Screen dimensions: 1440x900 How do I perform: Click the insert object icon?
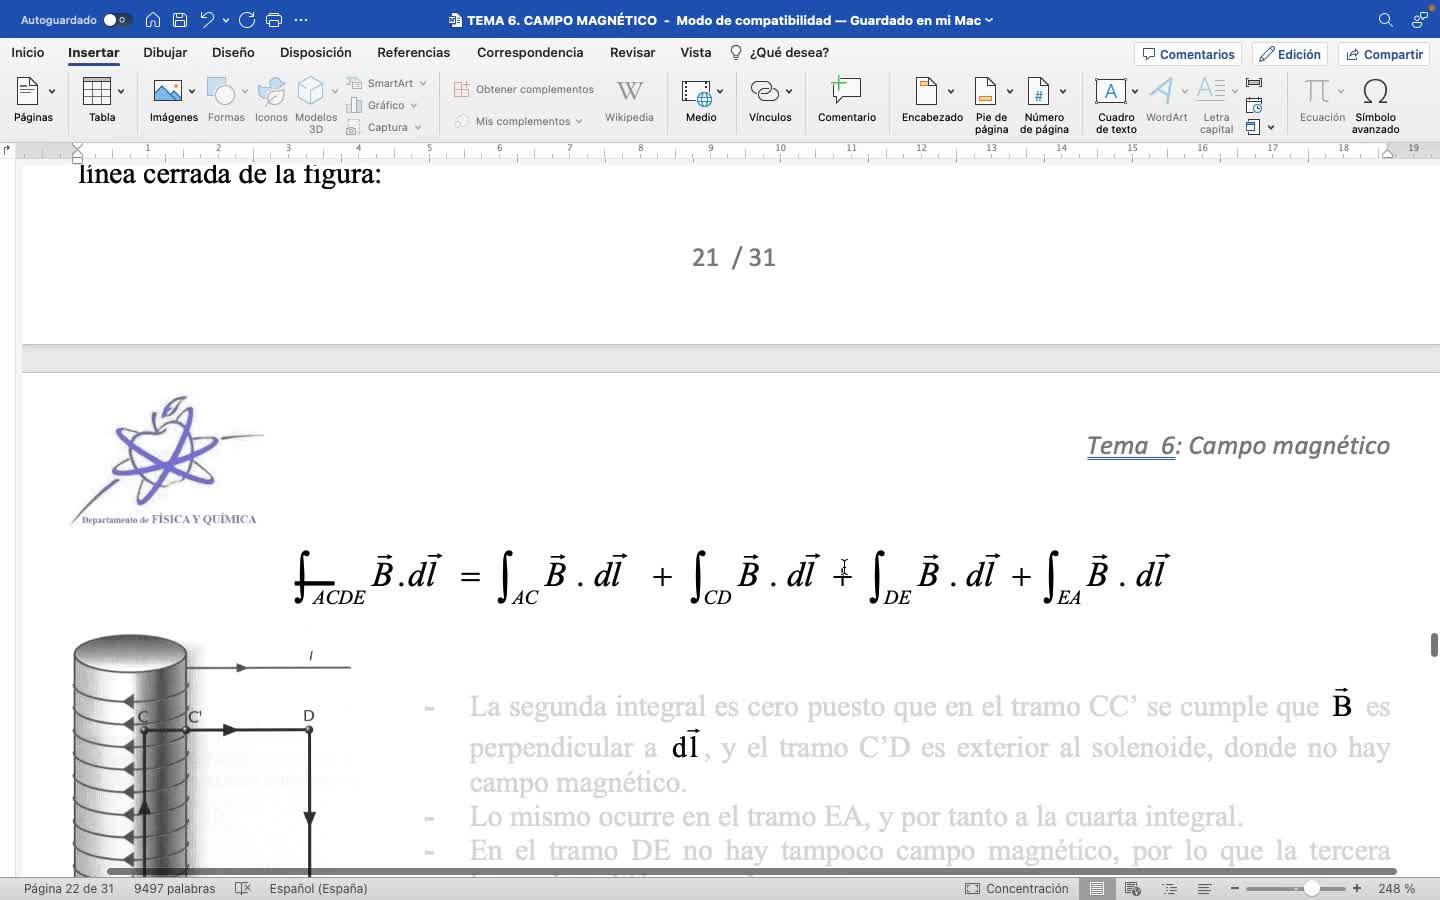pyautogui.click(x=1253, y=127)
